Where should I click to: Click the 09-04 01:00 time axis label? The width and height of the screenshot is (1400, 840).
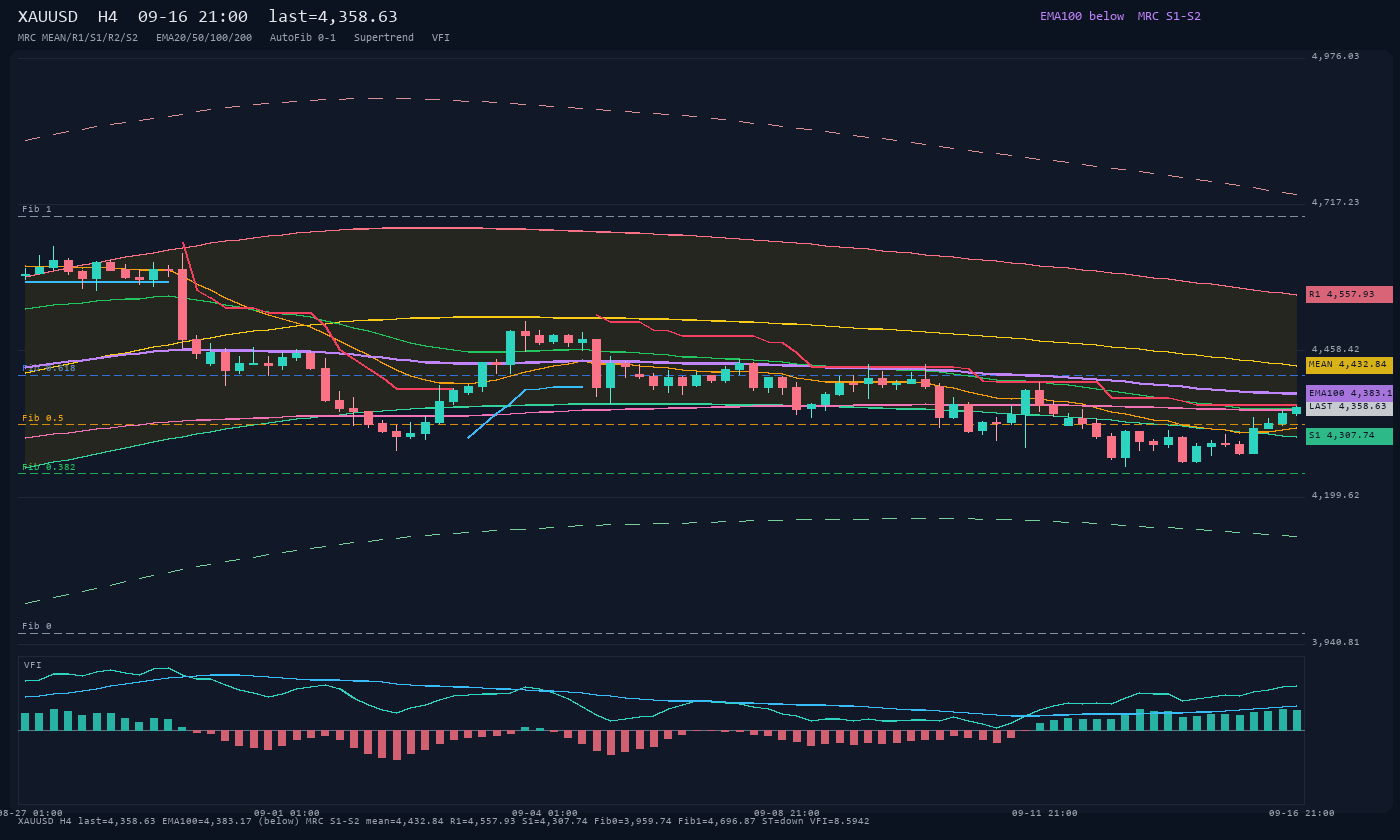545,813
